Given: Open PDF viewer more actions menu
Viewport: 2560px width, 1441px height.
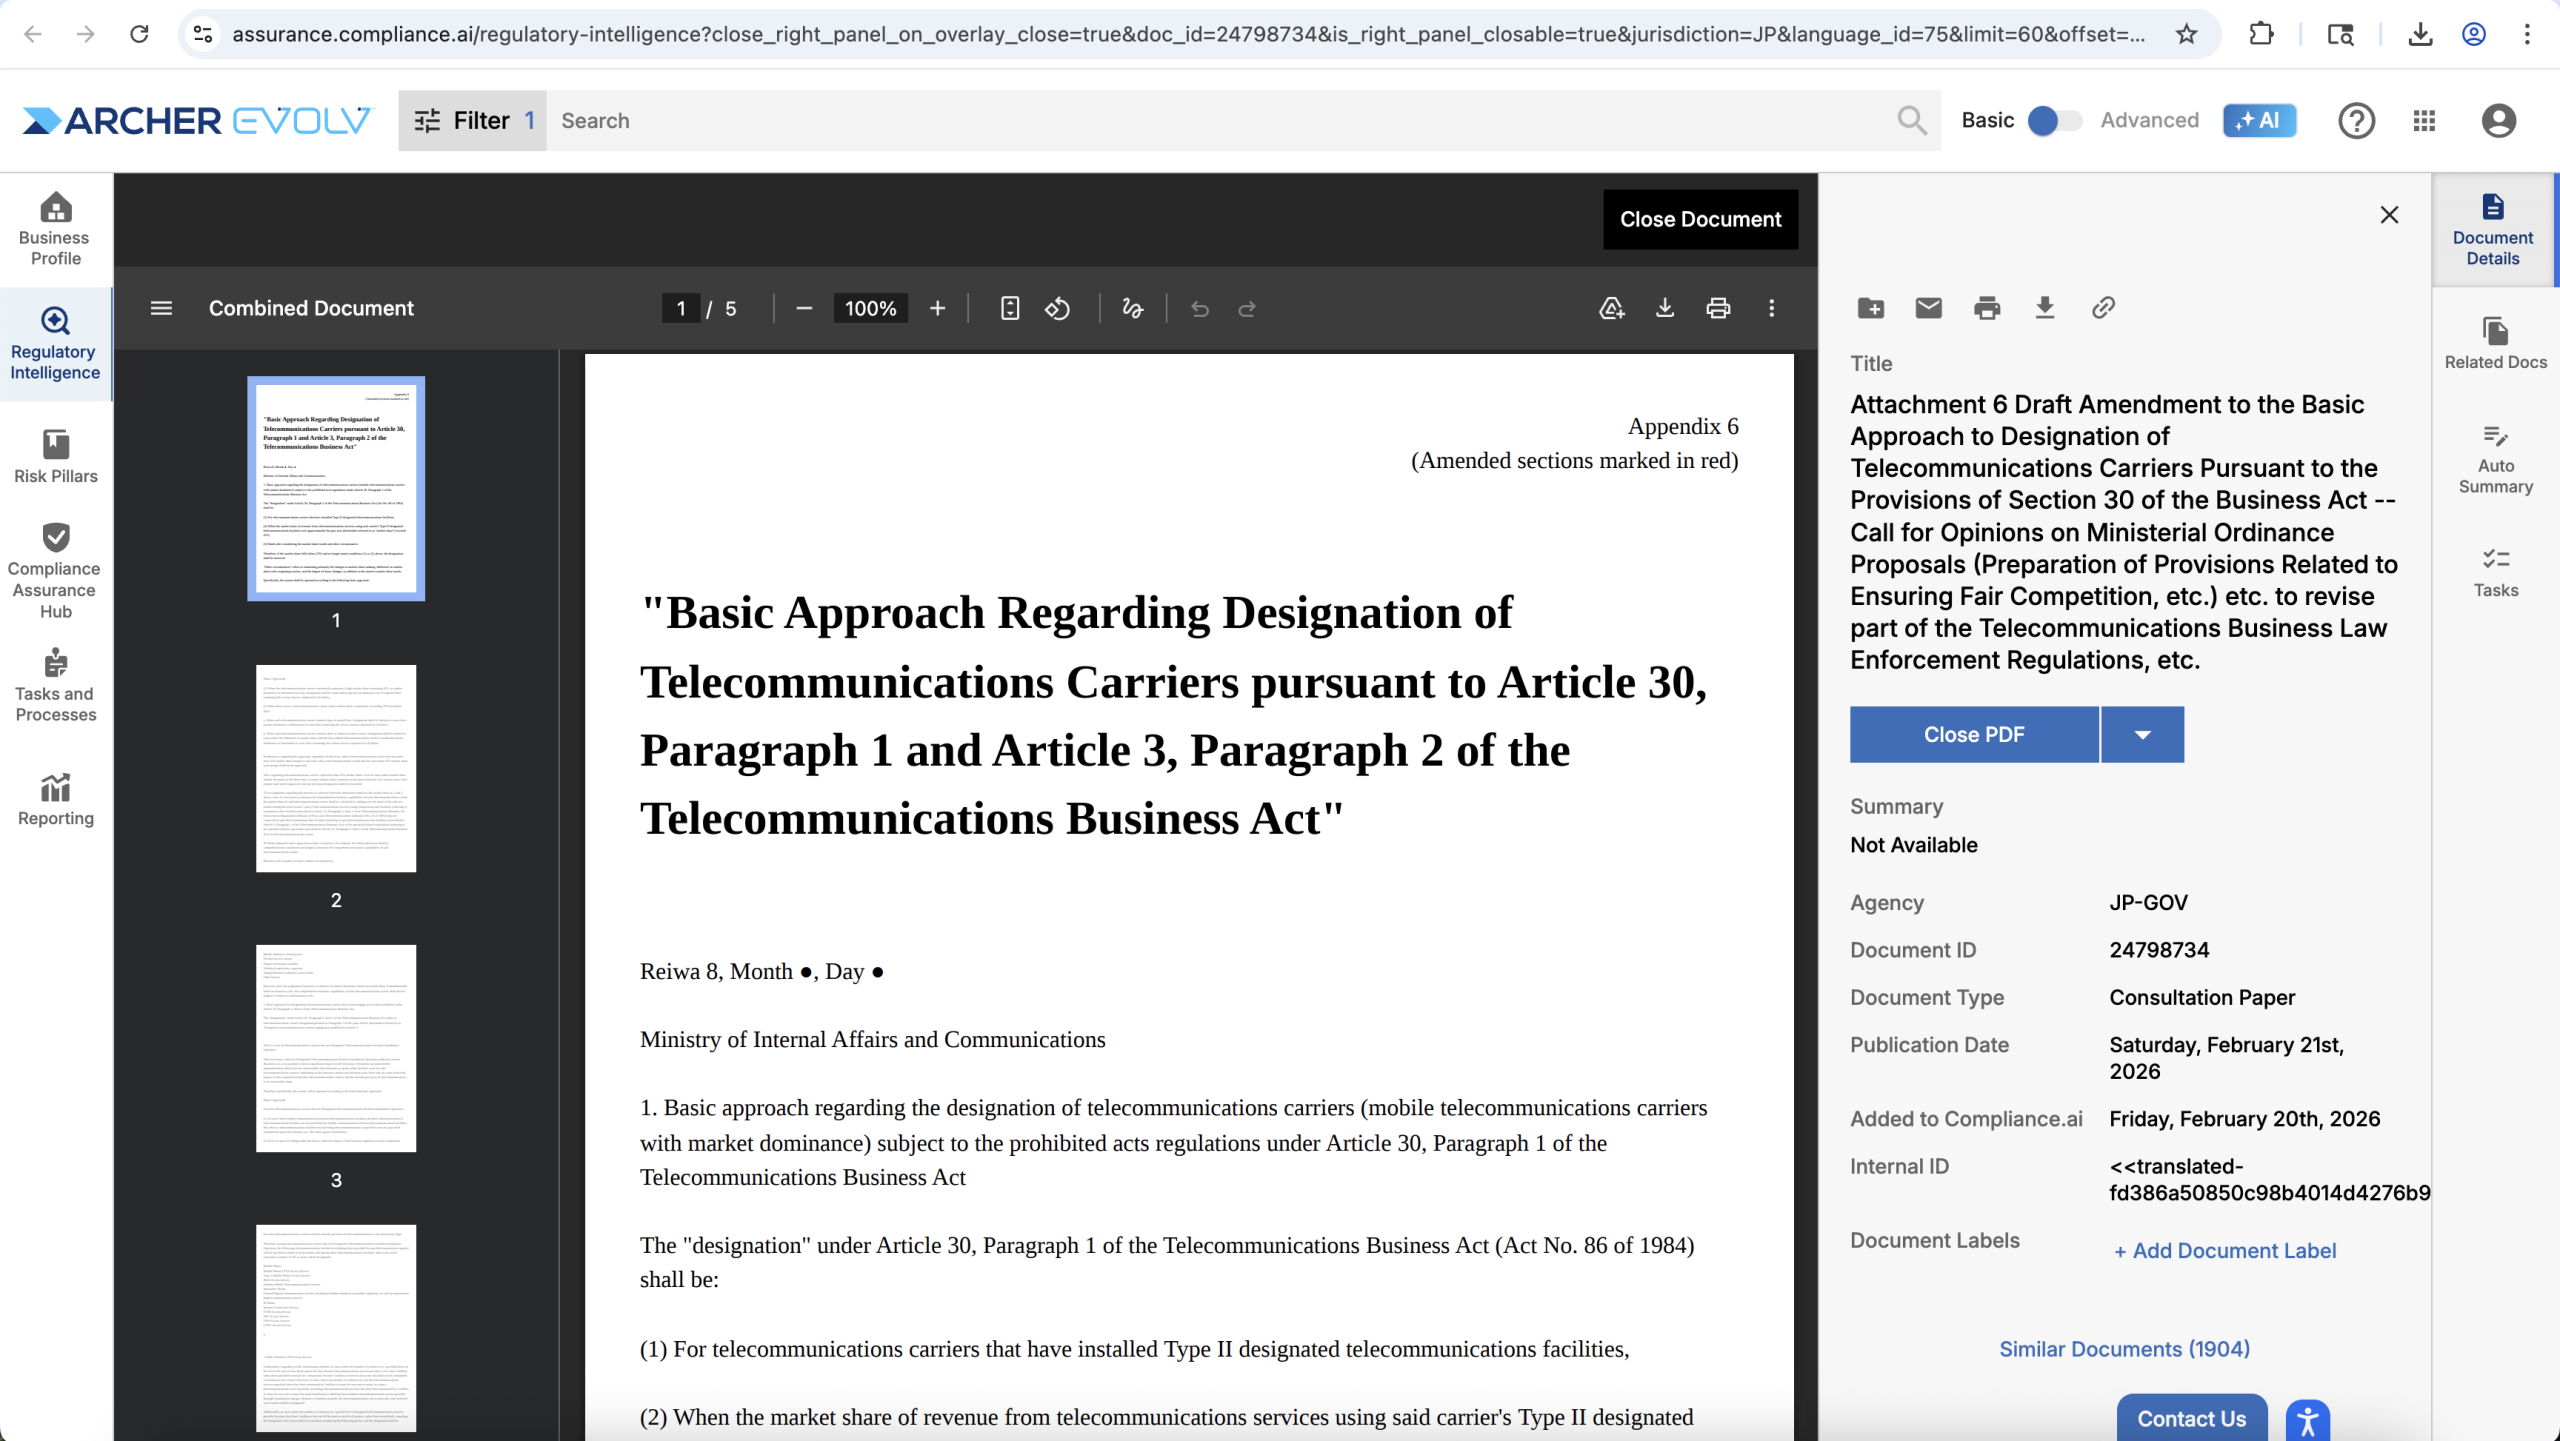Looking at the screenshot, I should coord(1771,308).
